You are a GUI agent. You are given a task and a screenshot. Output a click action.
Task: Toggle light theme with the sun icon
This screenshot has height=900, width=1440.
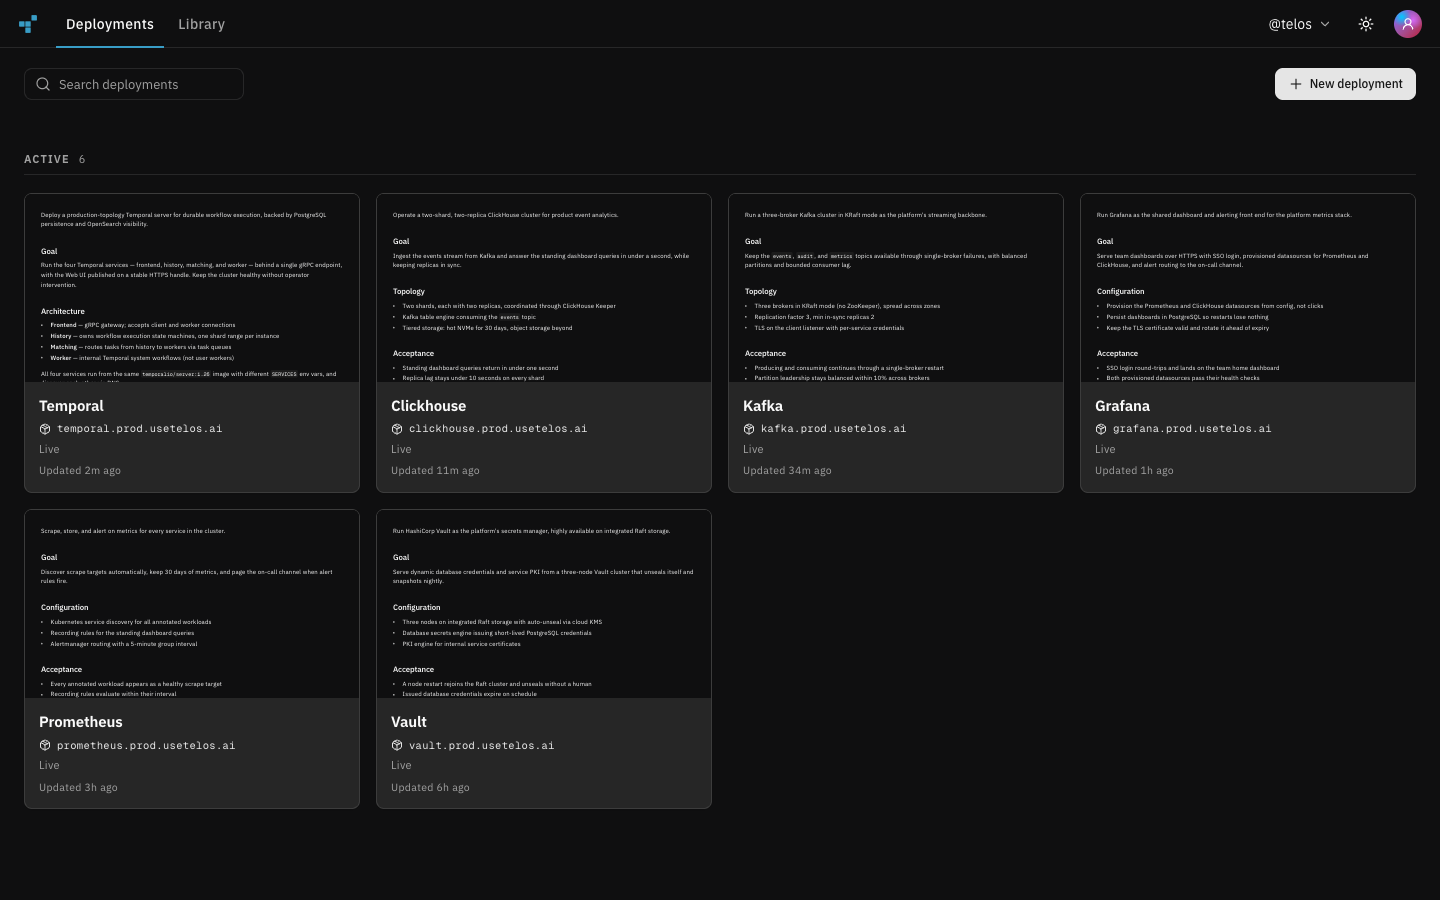(1366, 24)
